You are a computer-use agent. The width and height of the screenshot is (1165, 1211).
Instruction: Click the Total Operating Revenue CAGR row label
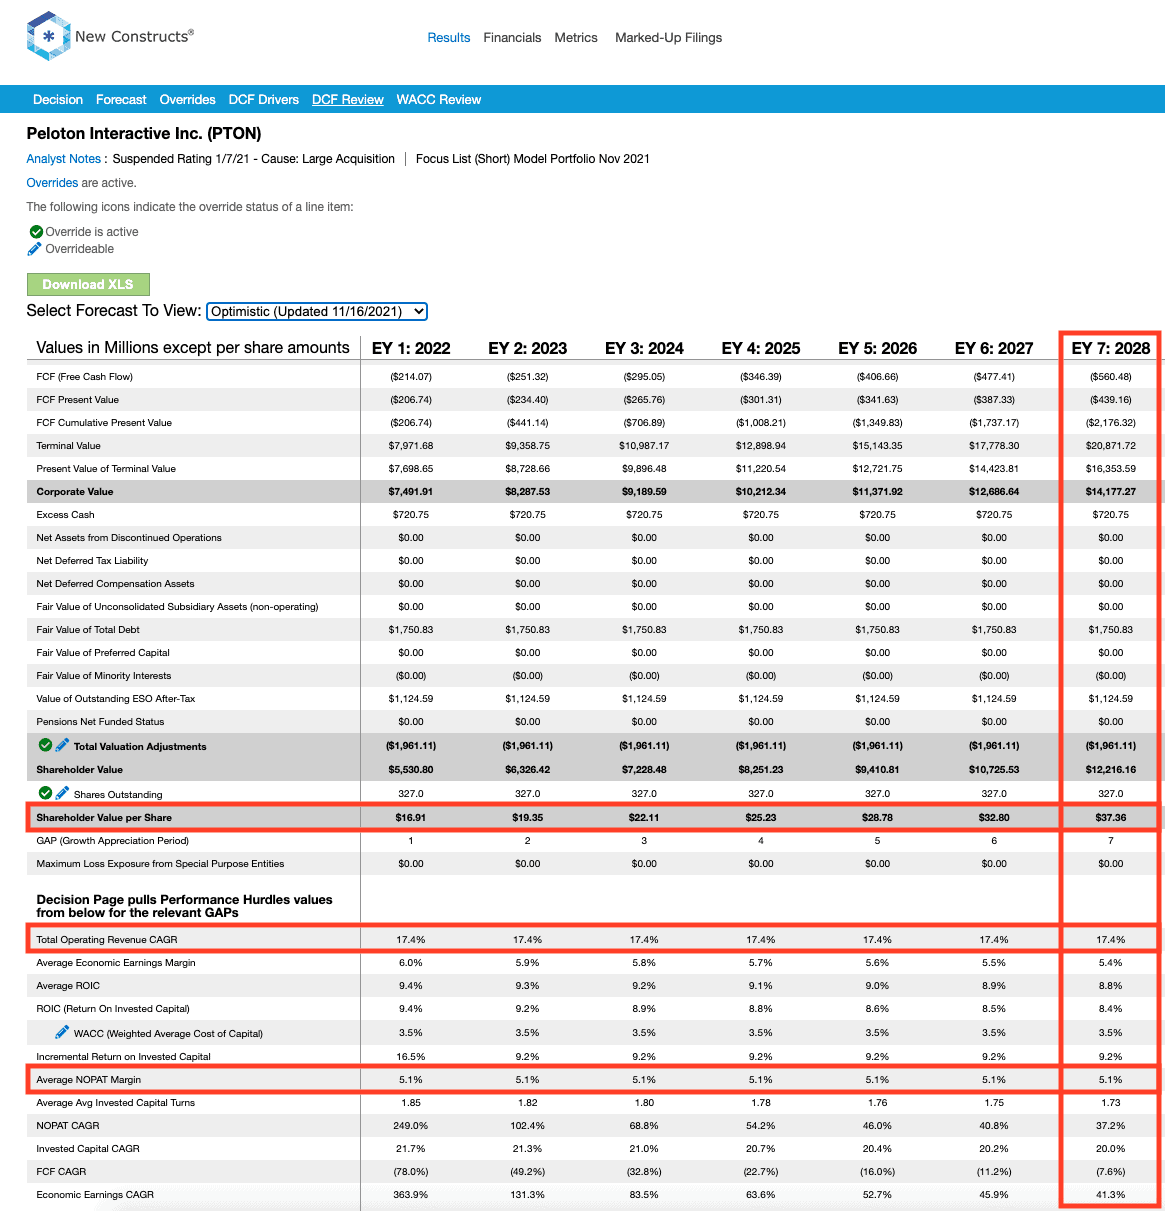107,940
